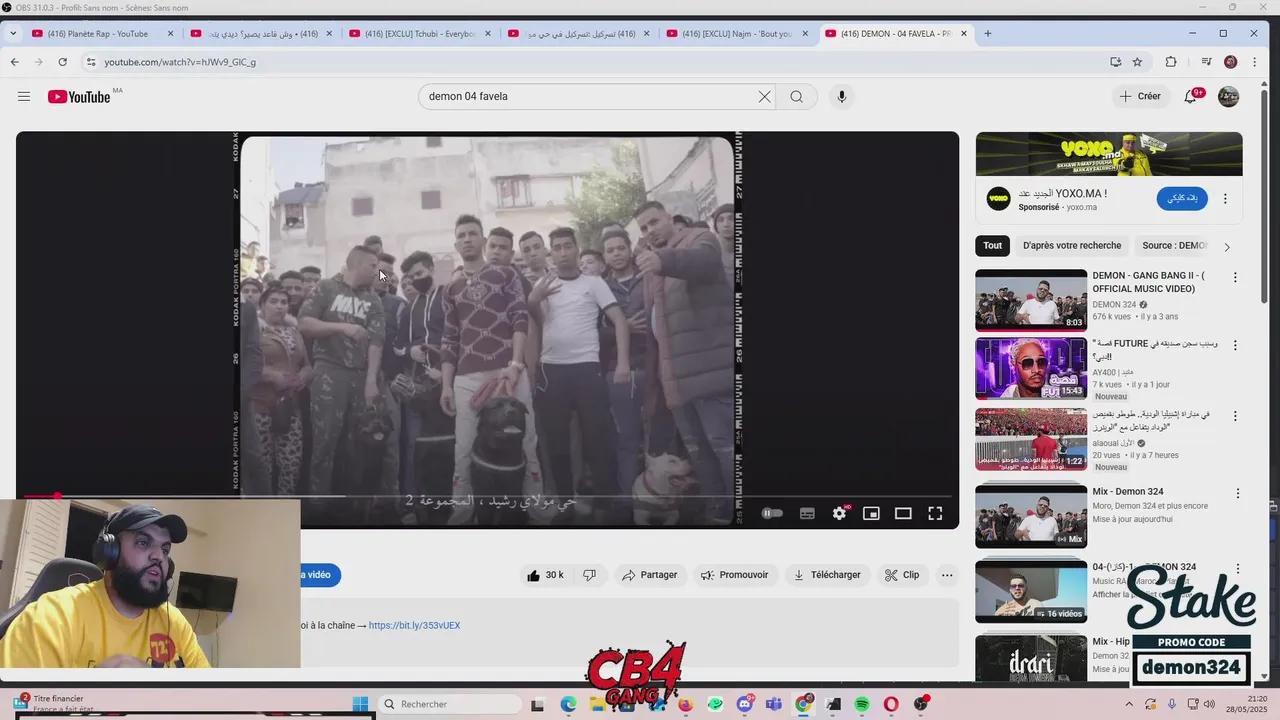Image resolution: width=1280 pixels, height=720 pixels.
Task: Switch to theater mode
Action: click(x=903, y=513)
